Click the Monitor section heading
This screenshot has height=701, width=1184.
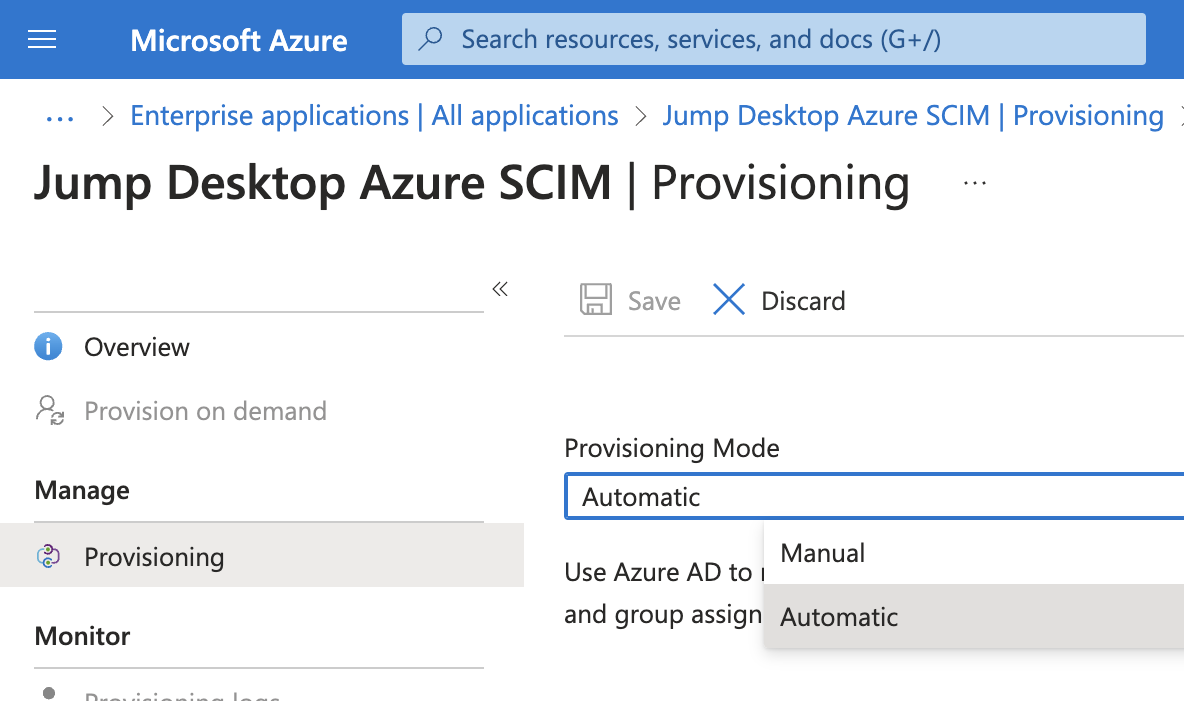click(x=82, y=636)
